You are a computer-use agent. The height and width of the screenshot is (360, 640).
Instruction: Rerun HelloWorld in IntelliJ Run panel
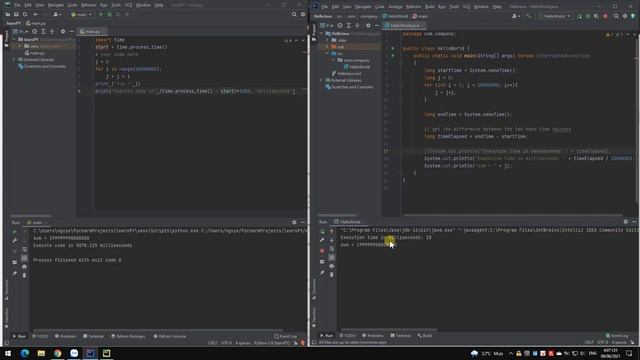tap(322, 231)
